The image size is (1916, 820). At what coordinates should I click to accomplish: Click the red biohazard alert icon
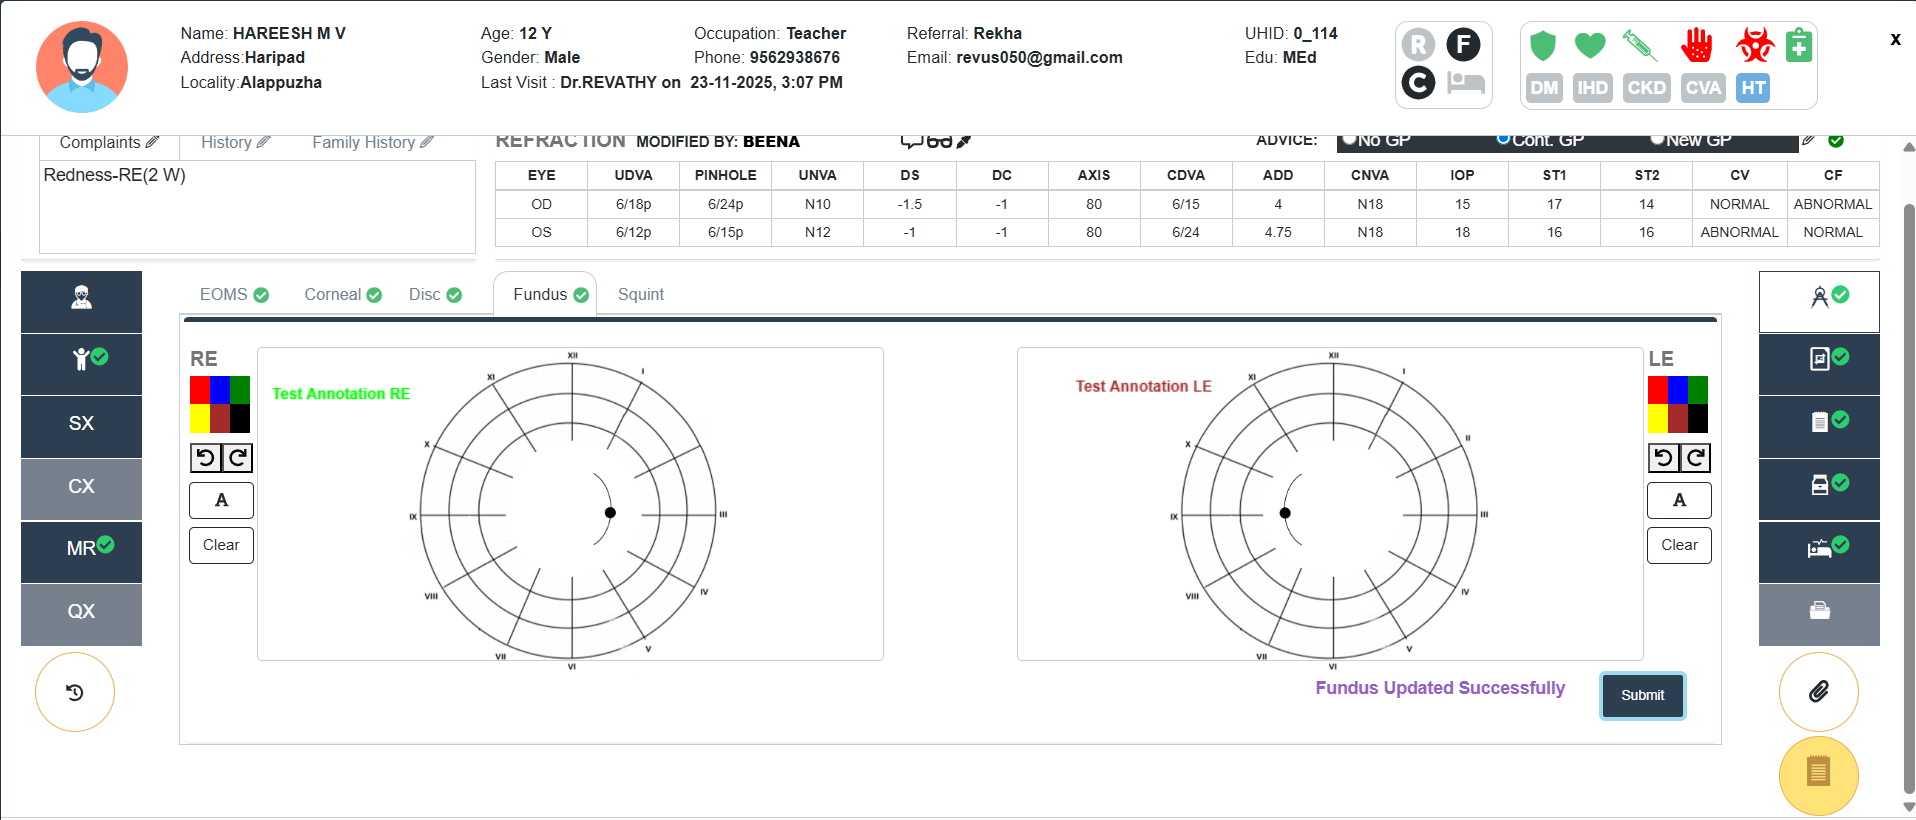1754,45
